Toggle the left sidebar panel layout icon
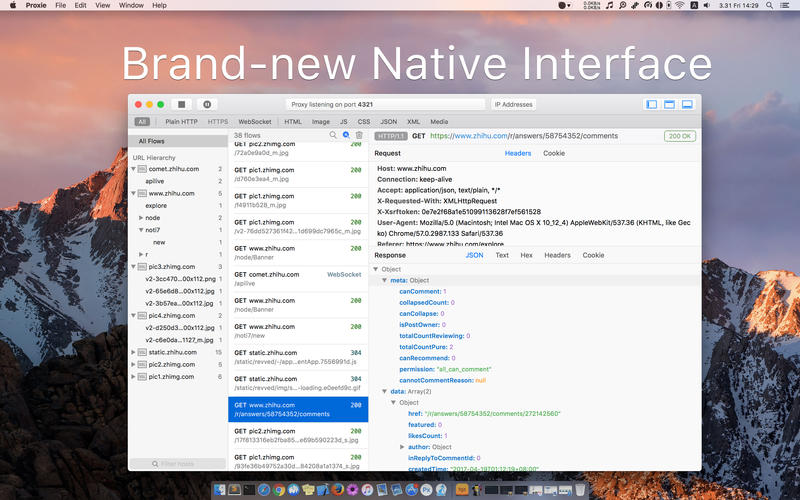The width and height of the screenshot is (800, 500). click(652, 105)
